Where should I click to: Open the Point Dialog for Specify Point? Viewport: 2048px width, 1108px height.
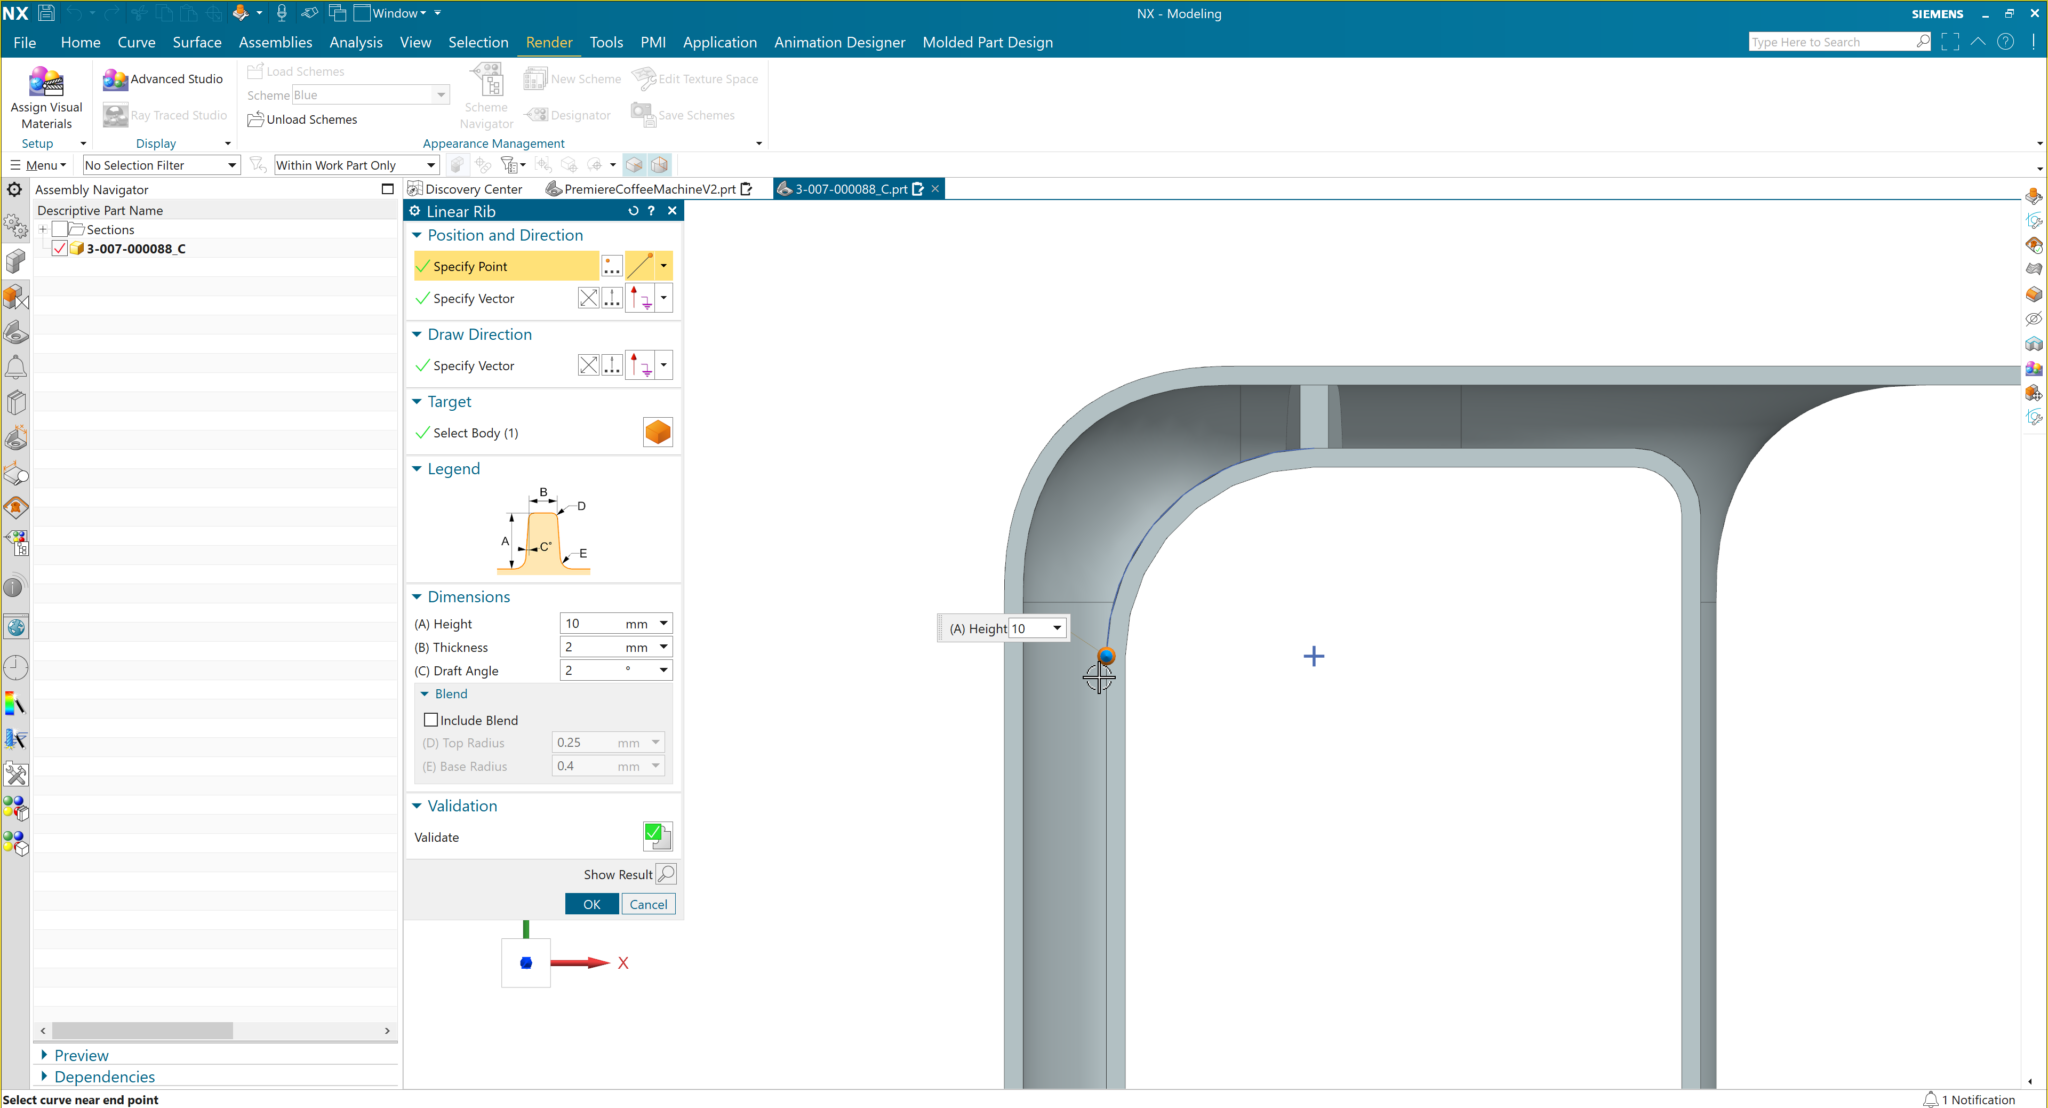pyautogui.click(x=611, y=265)
